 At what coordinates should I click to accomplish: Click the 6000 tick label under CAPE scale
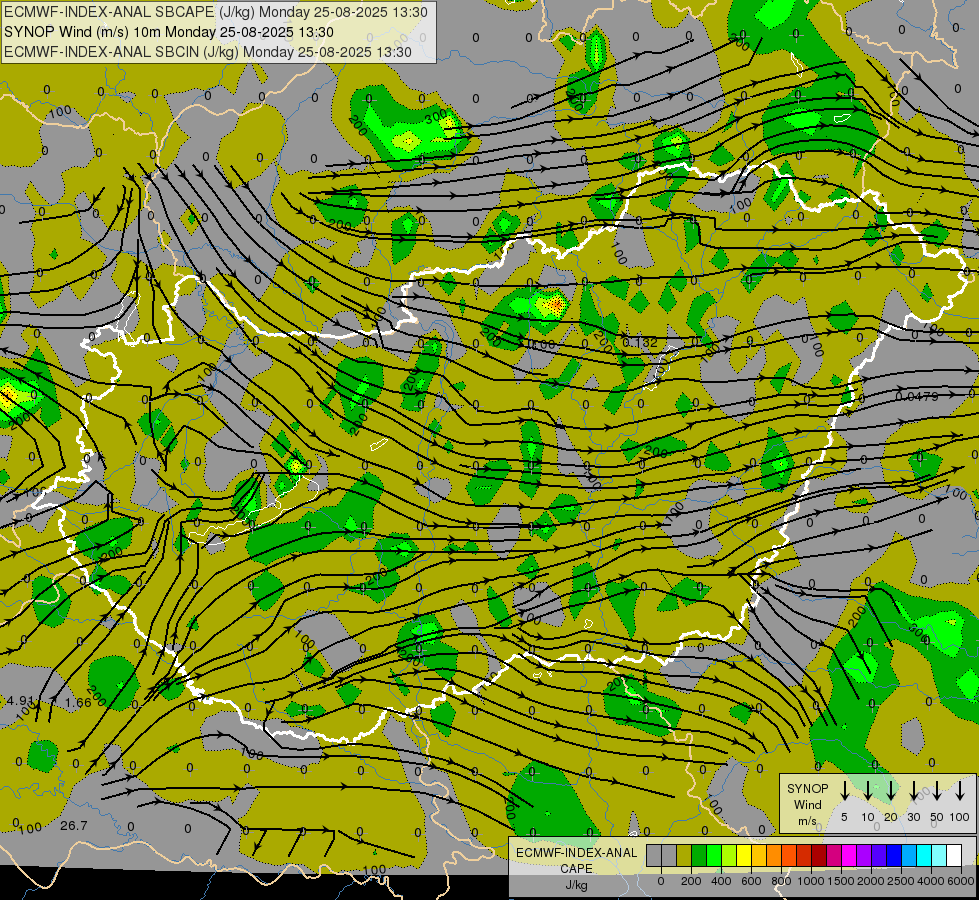click(960, 881)
